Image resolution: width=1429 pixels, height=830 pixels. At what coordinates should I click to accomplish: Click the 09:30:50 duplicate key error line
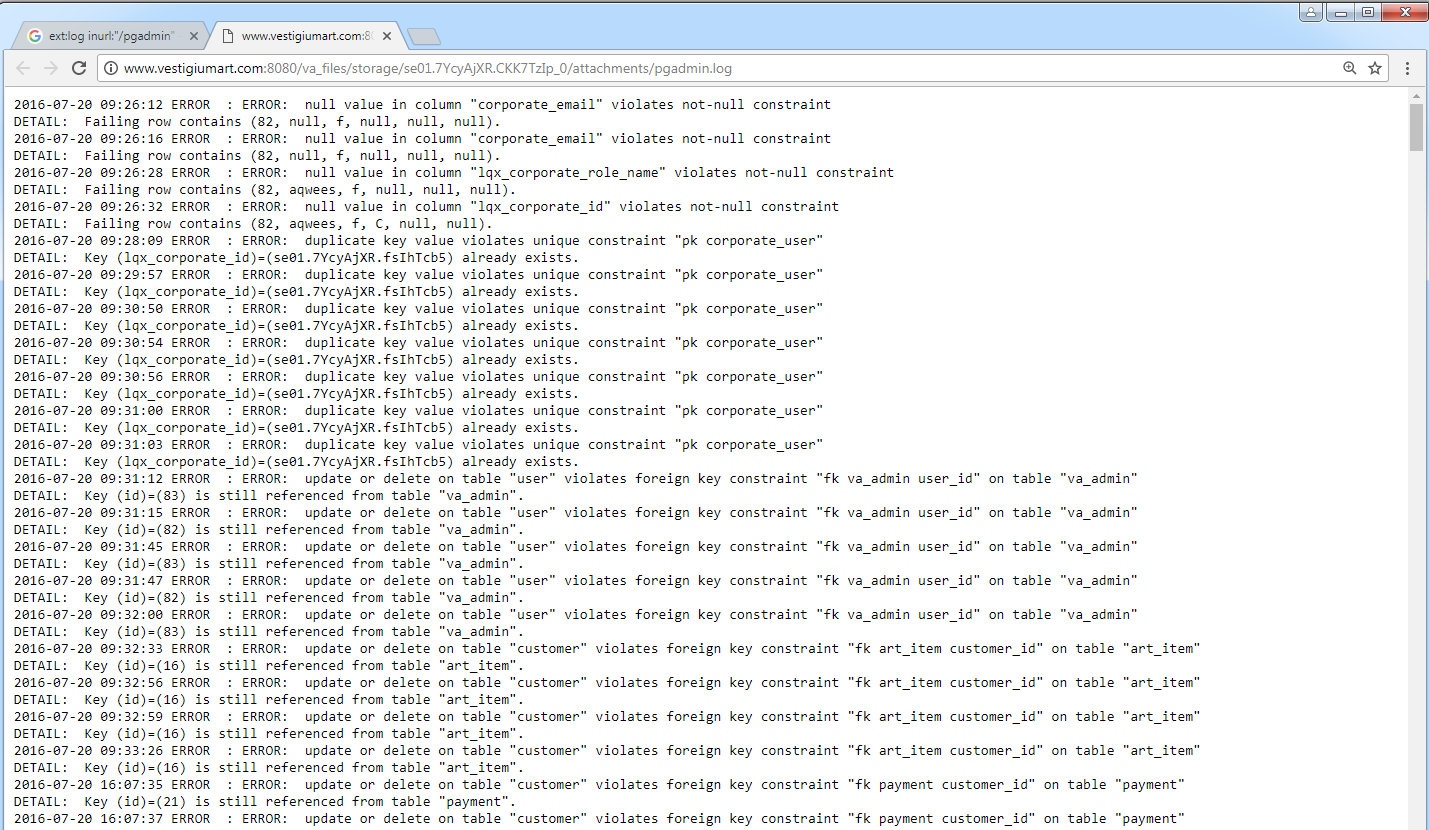419,308
